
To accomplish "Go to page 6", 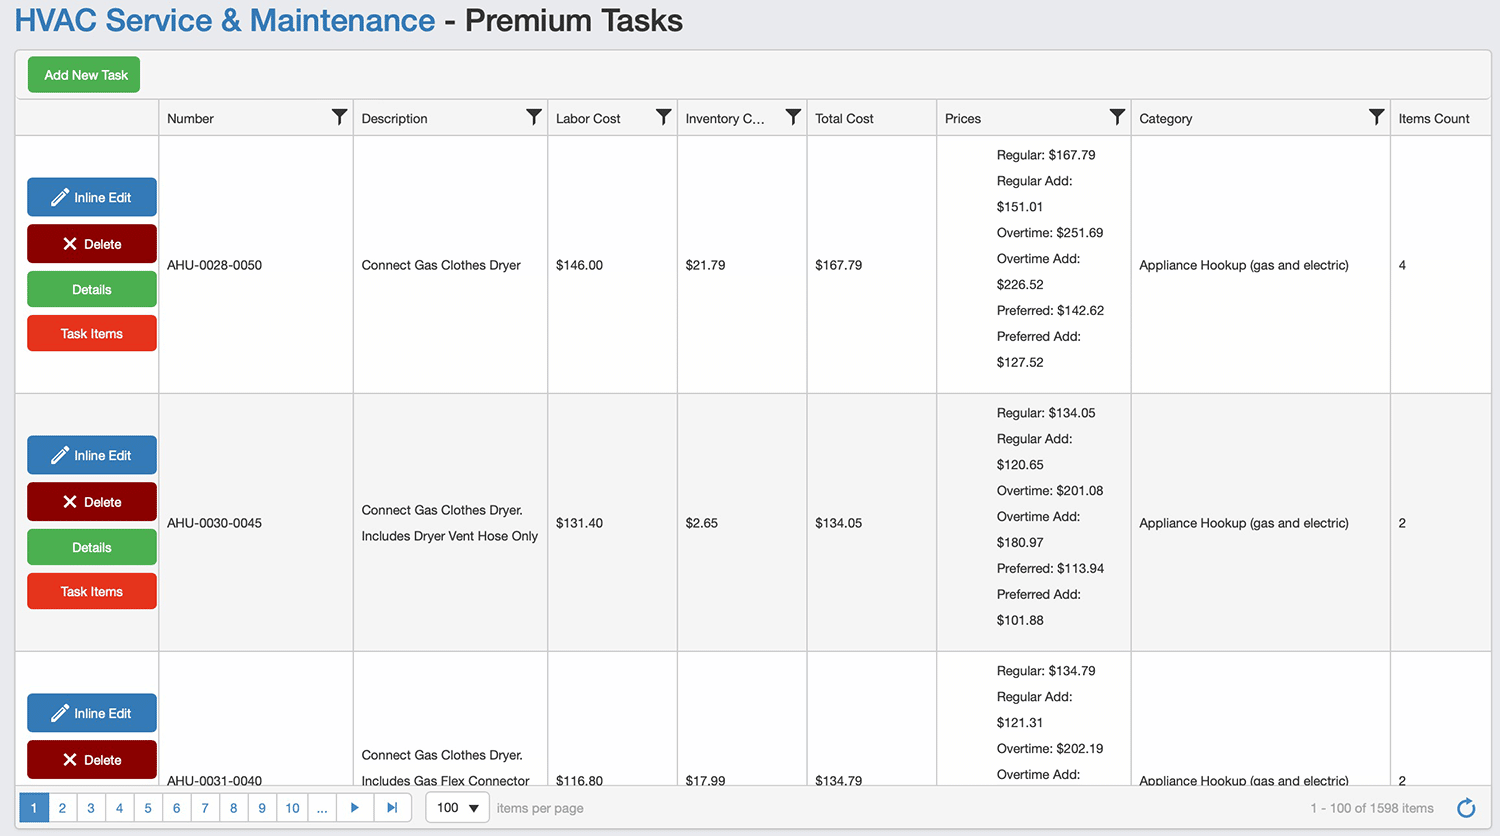I will tap(176, 808).
